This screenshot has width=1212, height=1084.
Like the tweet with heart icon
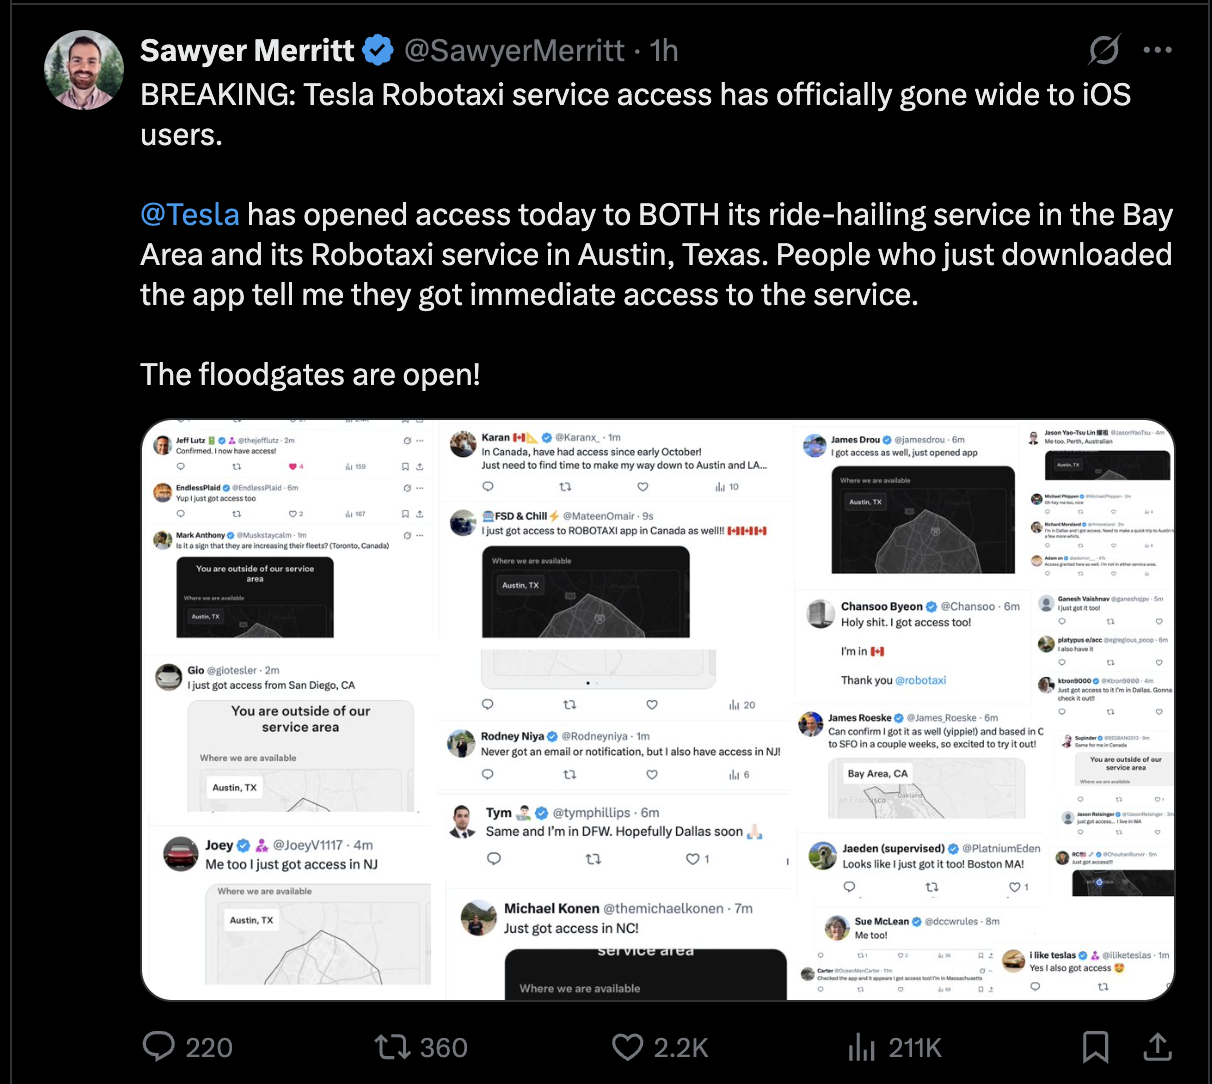point(627,1047)
